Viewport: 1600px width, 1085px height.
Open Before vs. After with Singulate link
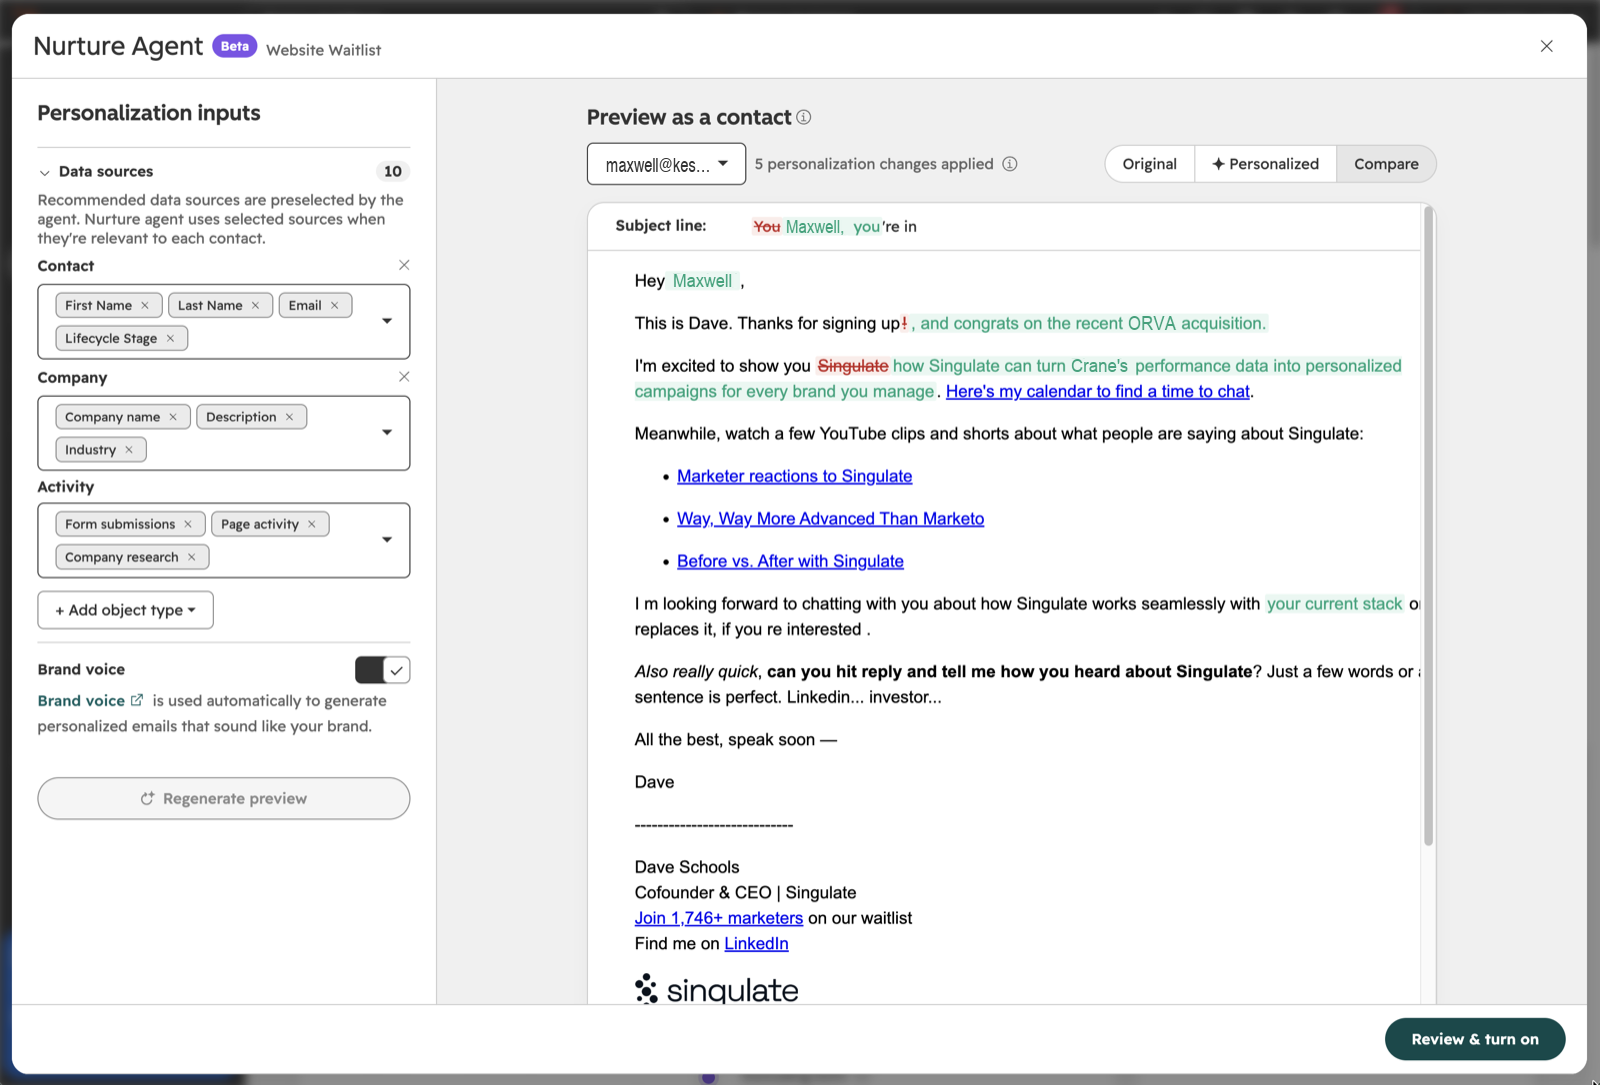[x=790, y=562]
